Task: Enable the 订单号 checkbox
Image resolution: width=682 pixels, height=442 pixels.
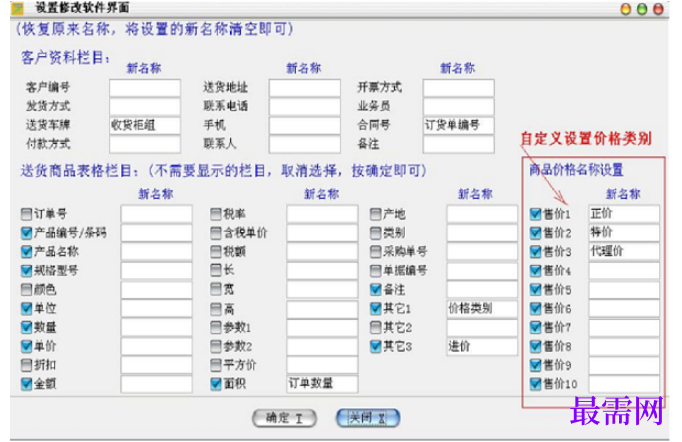Action: click(27, 214)
